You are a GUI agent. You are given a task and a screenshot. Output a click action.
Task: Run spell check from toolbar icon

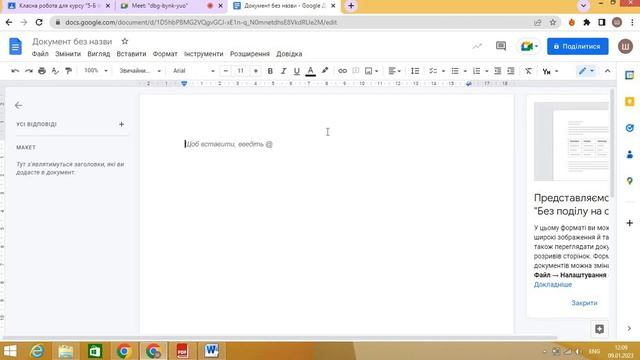coord(55,71)
